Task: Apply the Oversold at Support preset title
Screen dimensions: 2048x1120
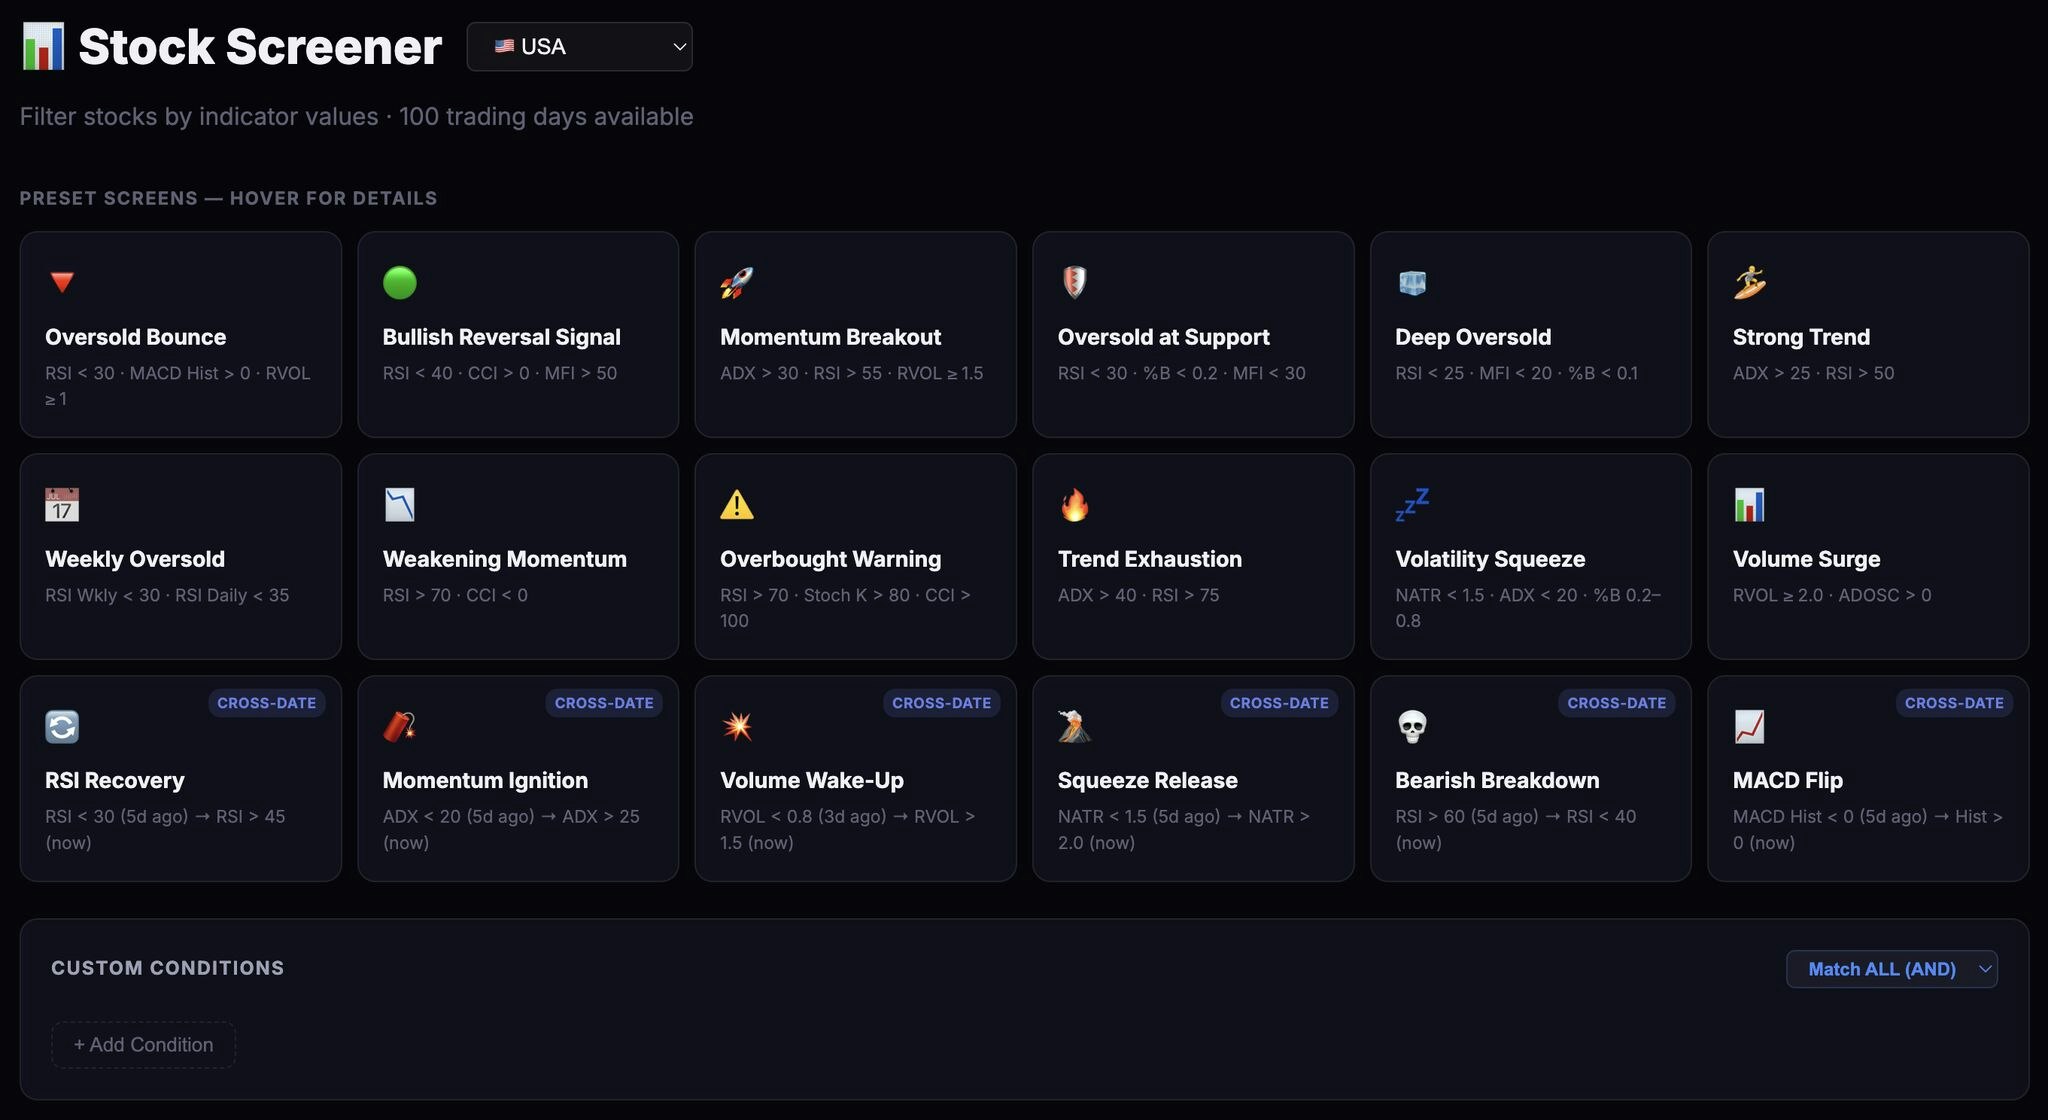Action: [1164, 337]
